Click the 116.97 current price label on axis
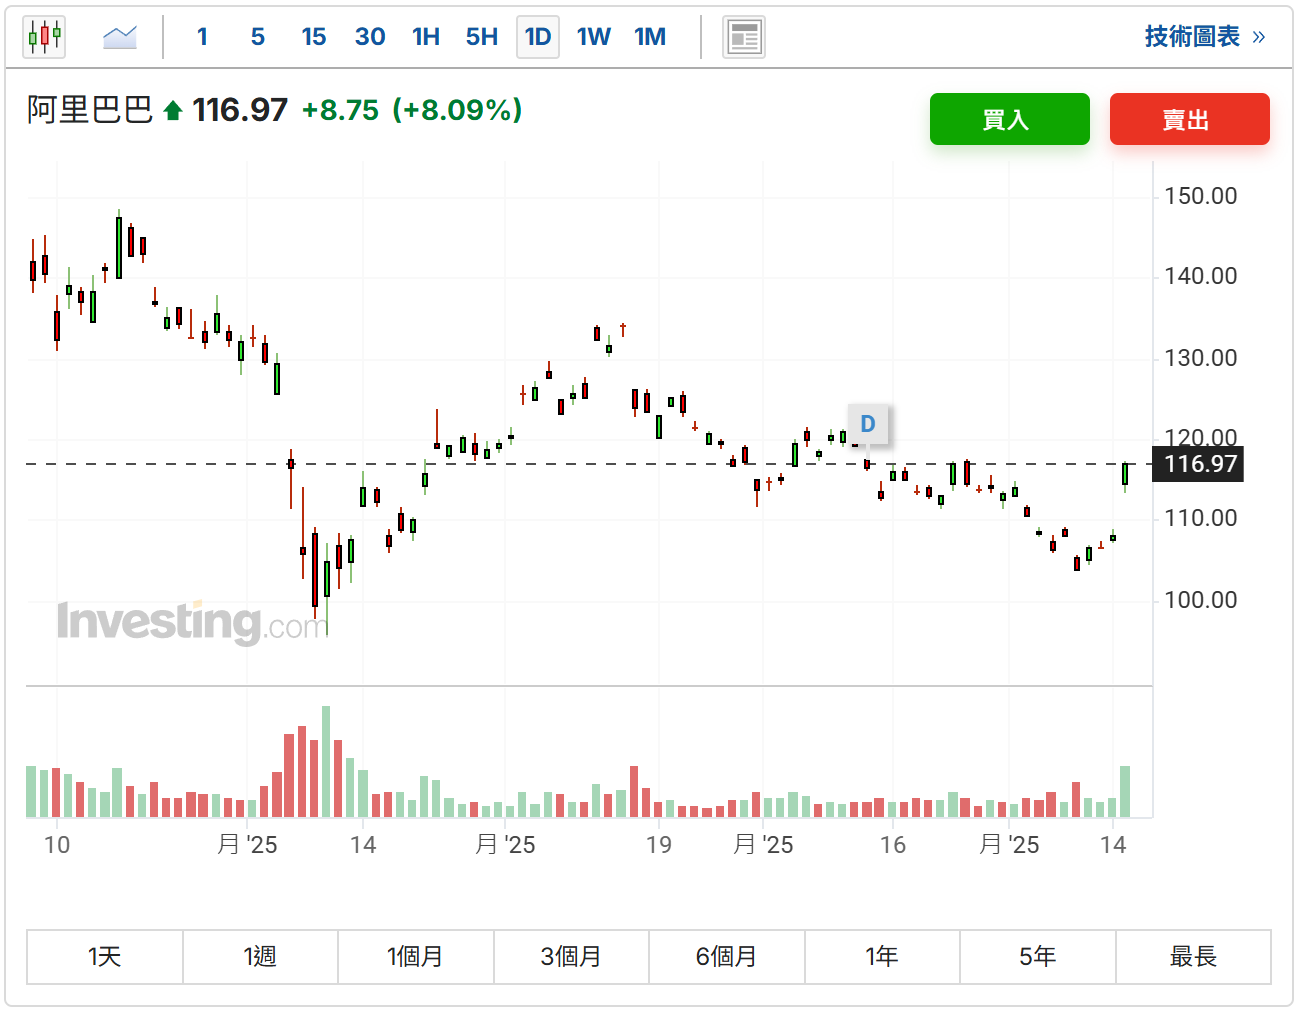Viewport: 1301px width, 1011px height. click(x=1198, y=464)
